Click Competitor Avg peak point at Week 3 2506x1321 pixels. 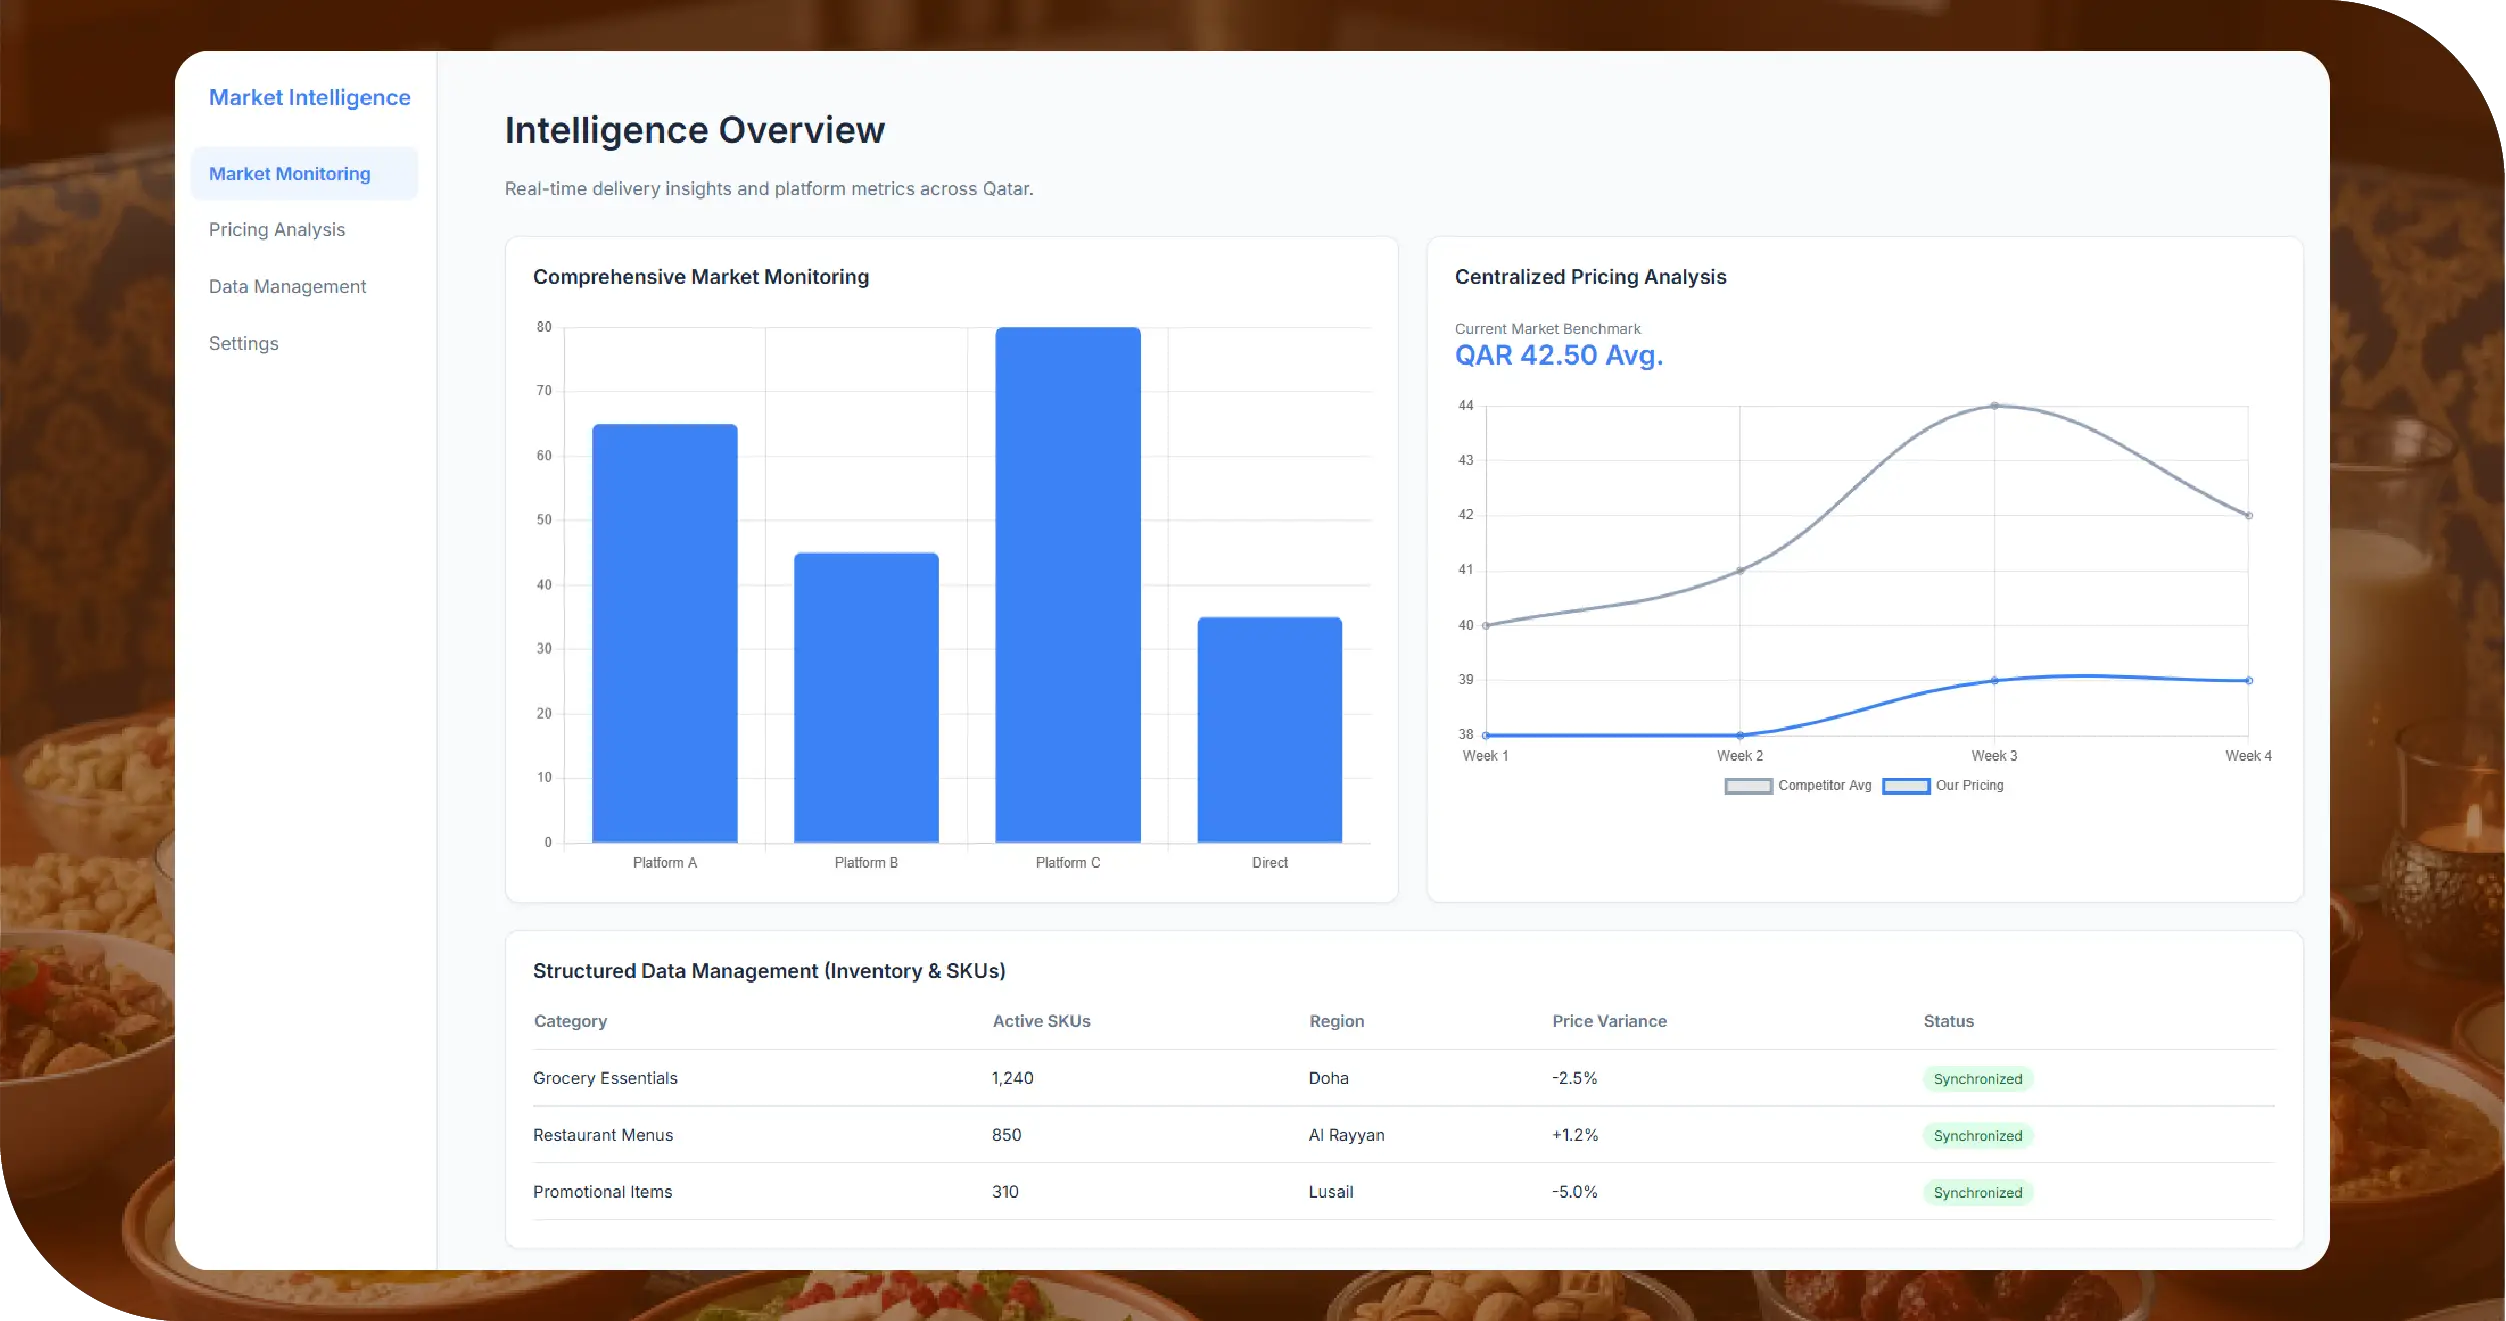tap(1994, 406)
